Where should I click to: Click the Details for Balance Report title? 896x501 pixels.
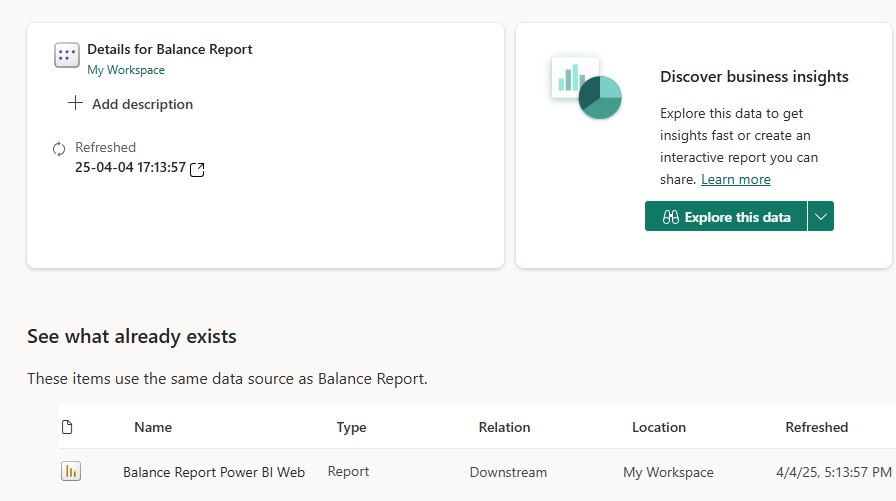pyautogui.click(x=170, y=50)
